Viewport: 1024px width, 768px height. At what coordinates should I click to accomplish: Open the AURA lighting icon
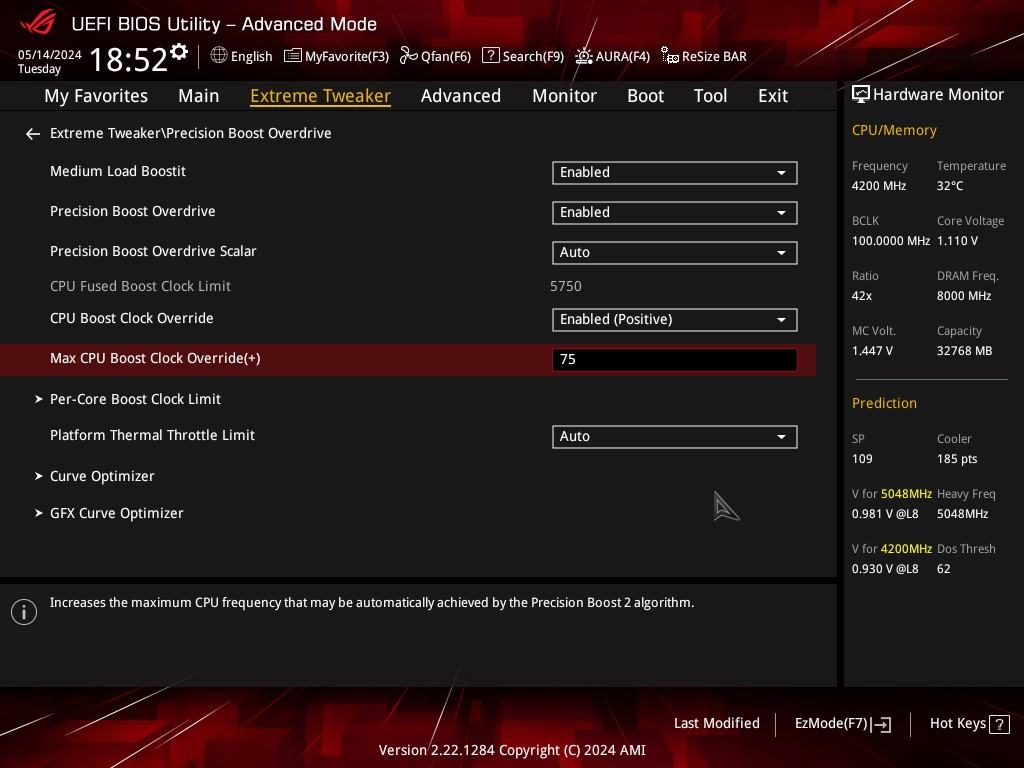[584, 56]
